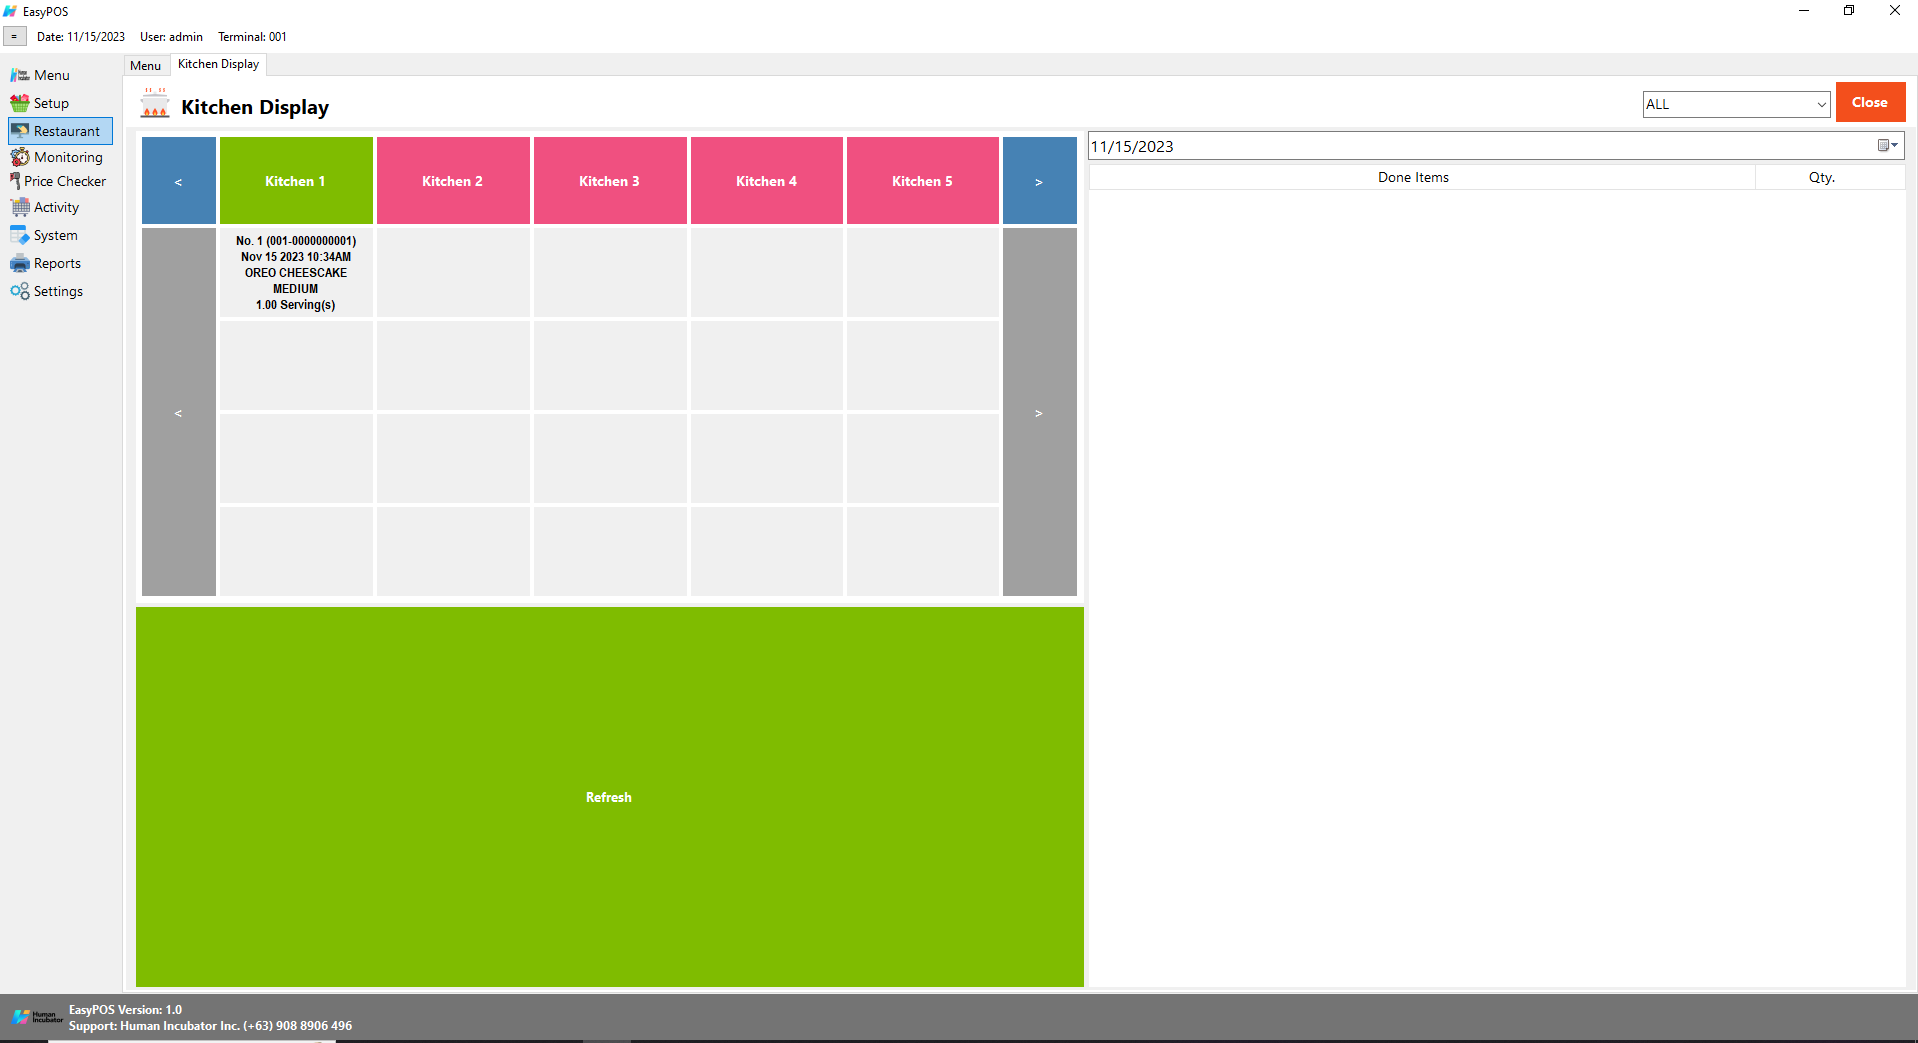This screenshot has width=1918, height=1043.
Task: Select the Kitchen 2 station
Action: tap(452, 181)
